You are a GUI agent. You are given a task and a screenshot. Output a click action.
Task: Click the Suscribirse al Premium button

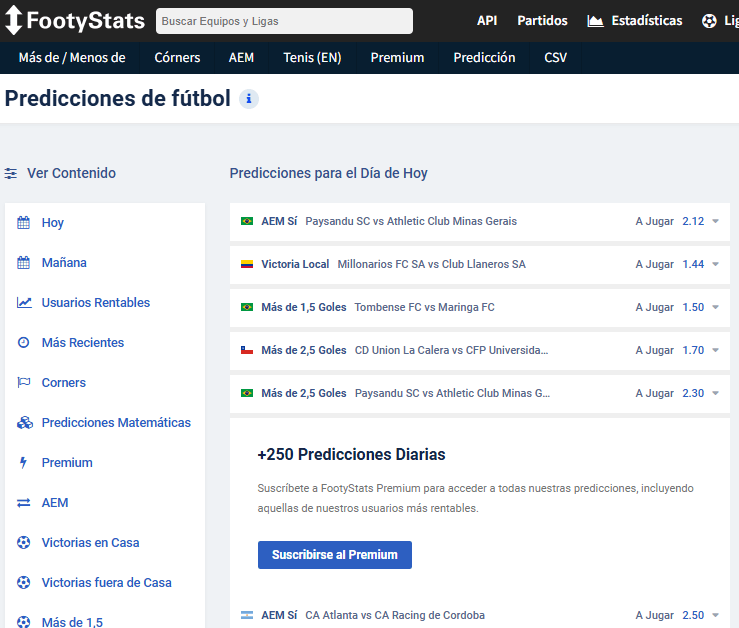(335, 555)
